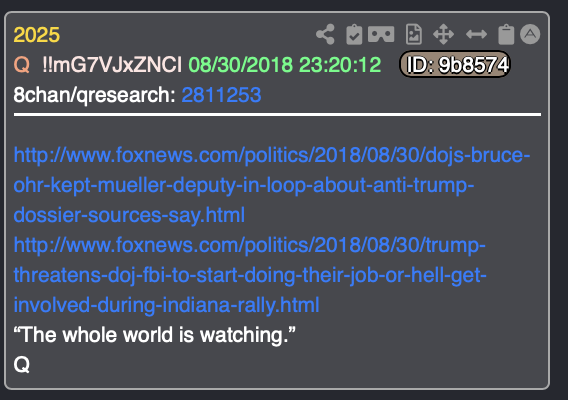Click the clipboard with checkmark icon
Viewport: 568px width, 400px height.
point(354,34)
